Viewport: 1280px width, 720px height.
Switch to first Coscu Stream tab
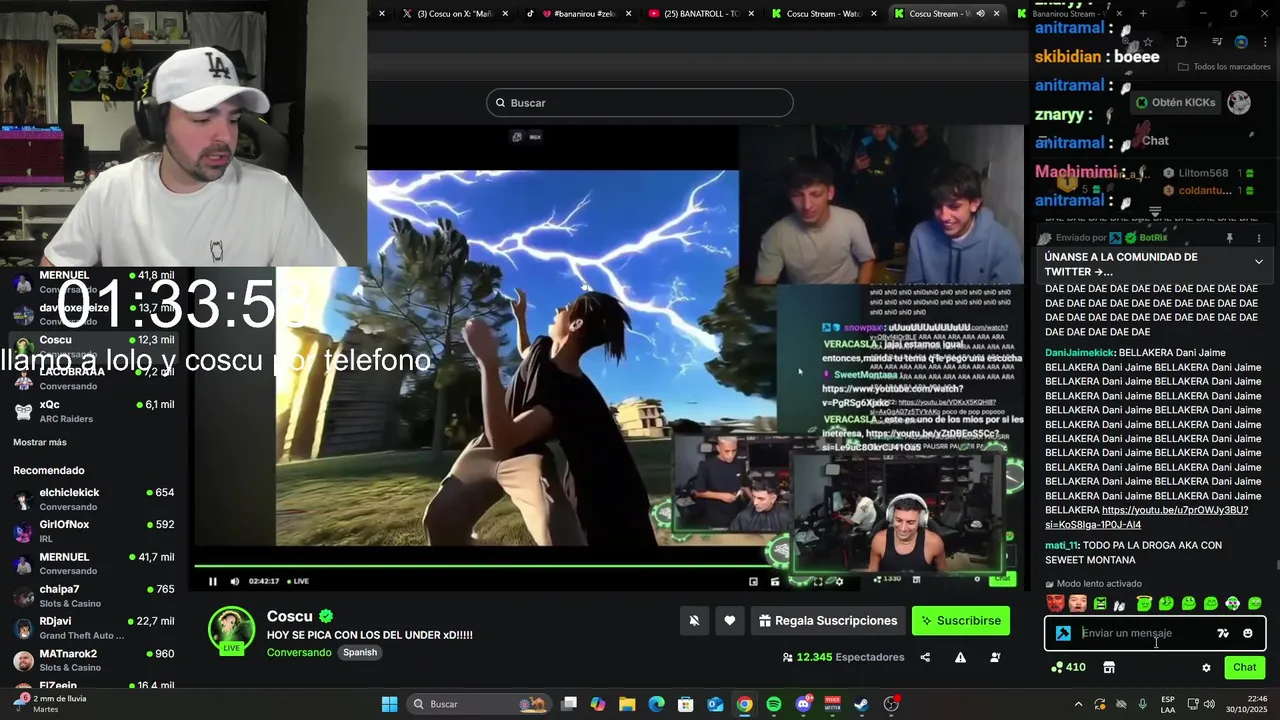(x=825, y=14)
